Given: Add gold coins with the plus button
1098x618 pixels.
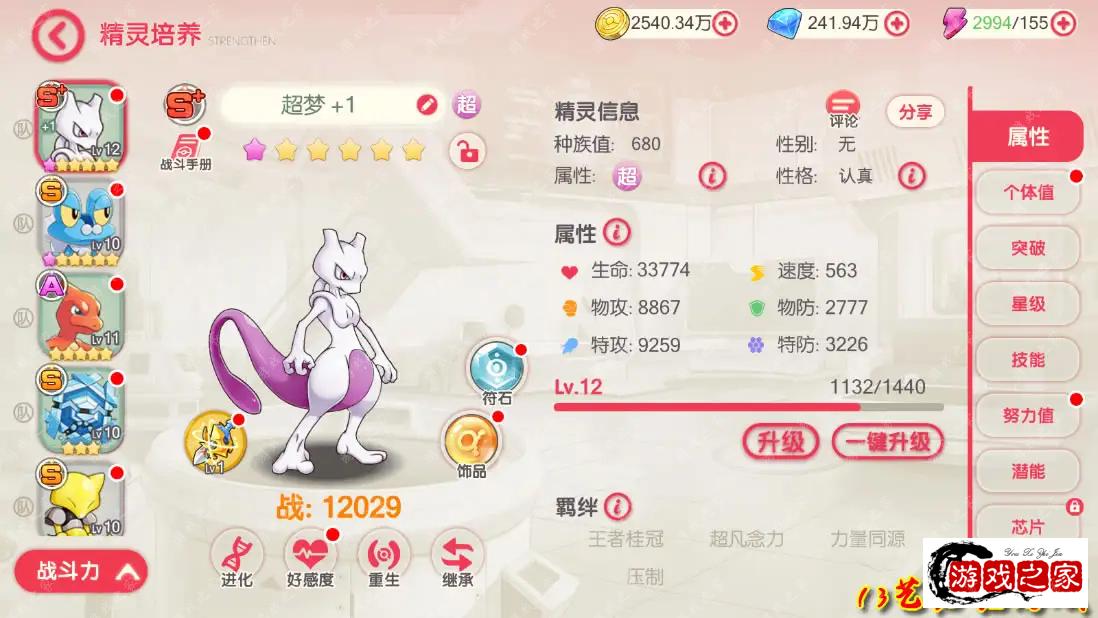Looking at the screenshot, I should 725,24.
